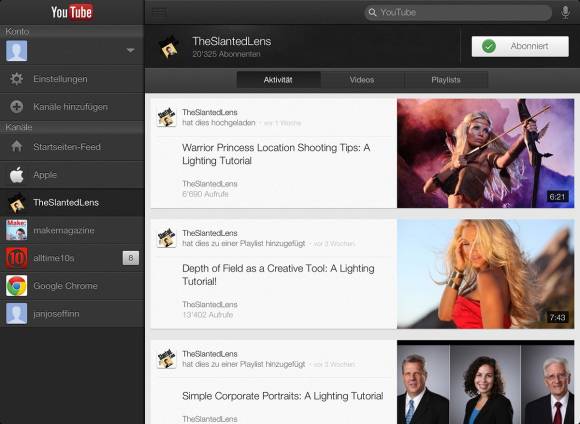
Task: Open the Startseiten-Feed home icon
Action: coord(16,147)
